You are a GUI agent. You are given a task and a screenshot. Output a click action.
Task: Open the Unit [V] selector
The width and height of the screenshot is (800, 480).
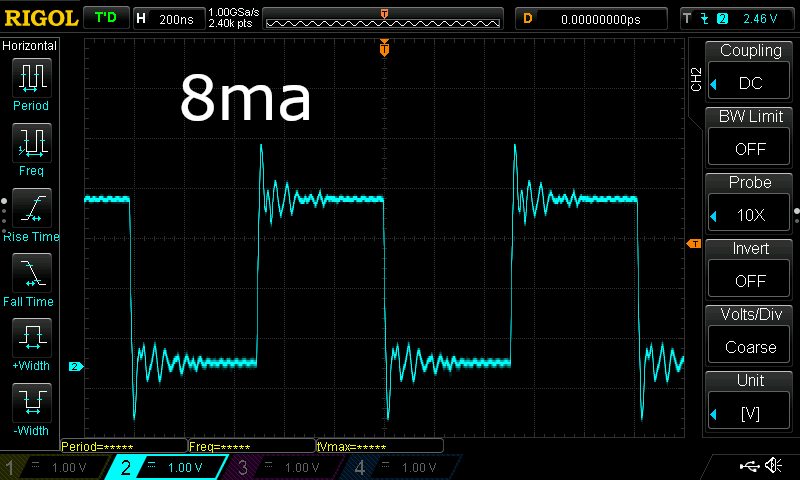point(751,413)
